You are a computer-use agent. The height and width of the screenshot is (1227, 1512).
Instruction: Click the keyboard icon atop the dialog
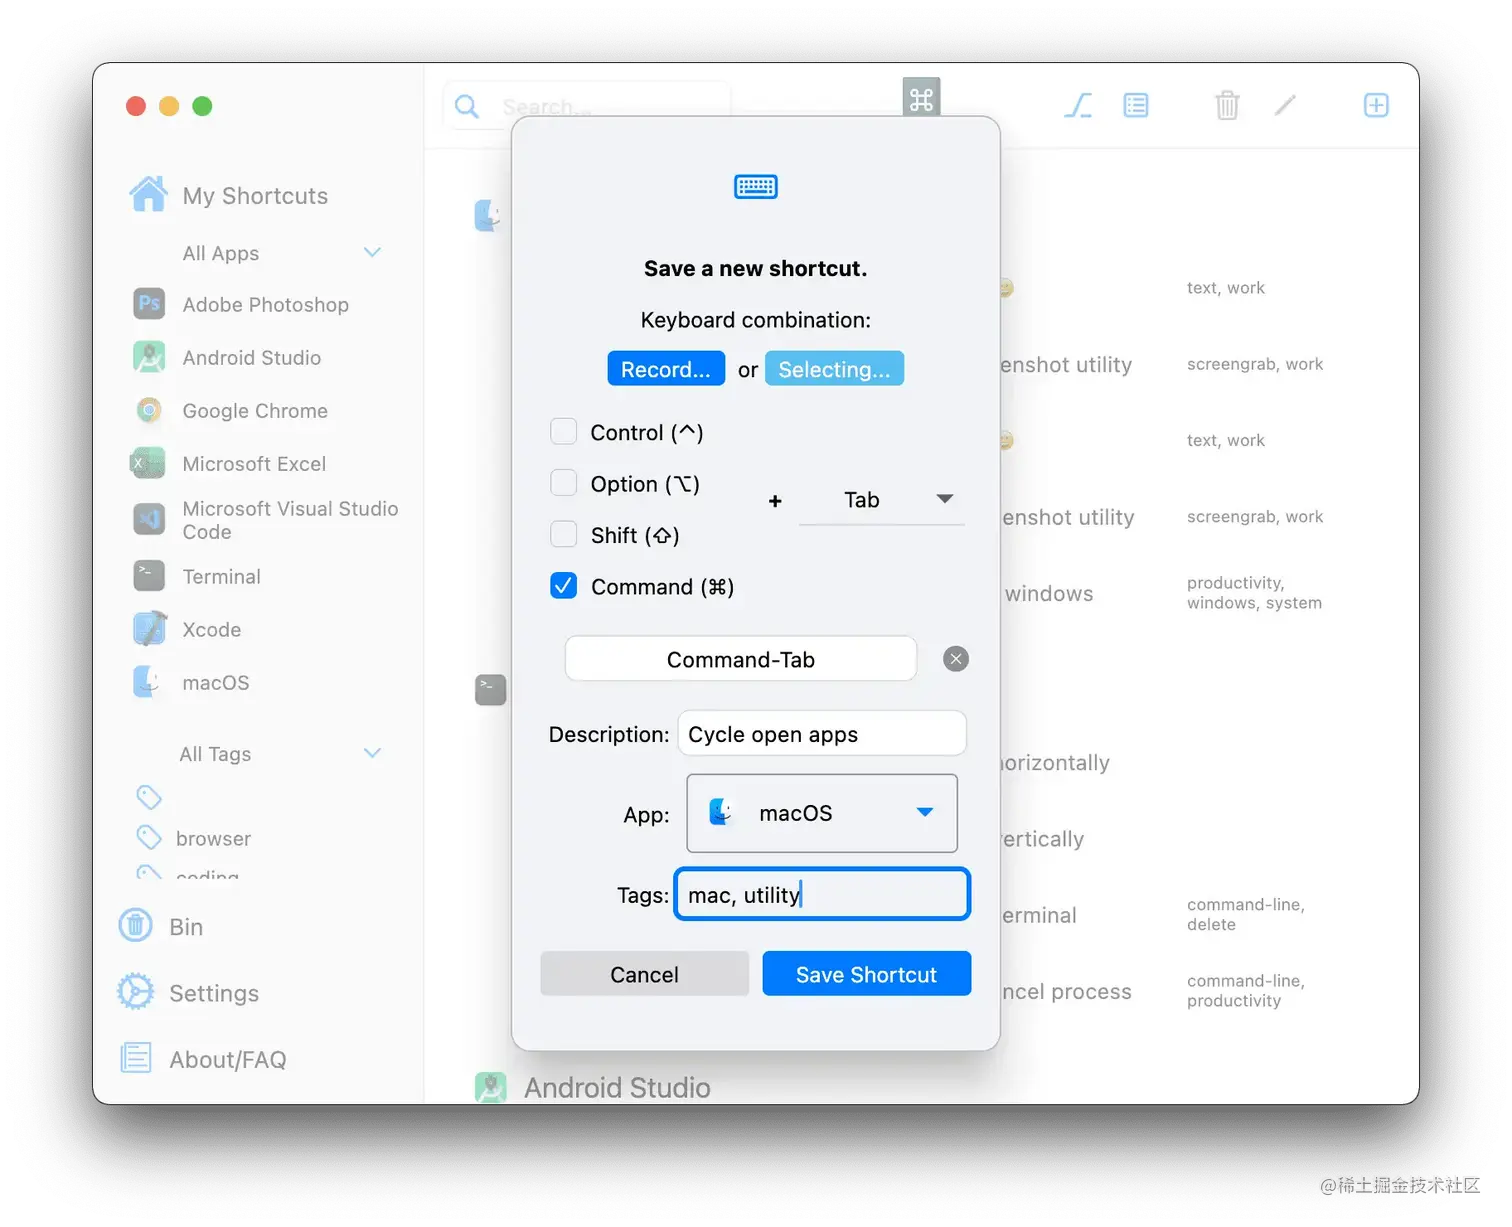click(x=756, y=187)
